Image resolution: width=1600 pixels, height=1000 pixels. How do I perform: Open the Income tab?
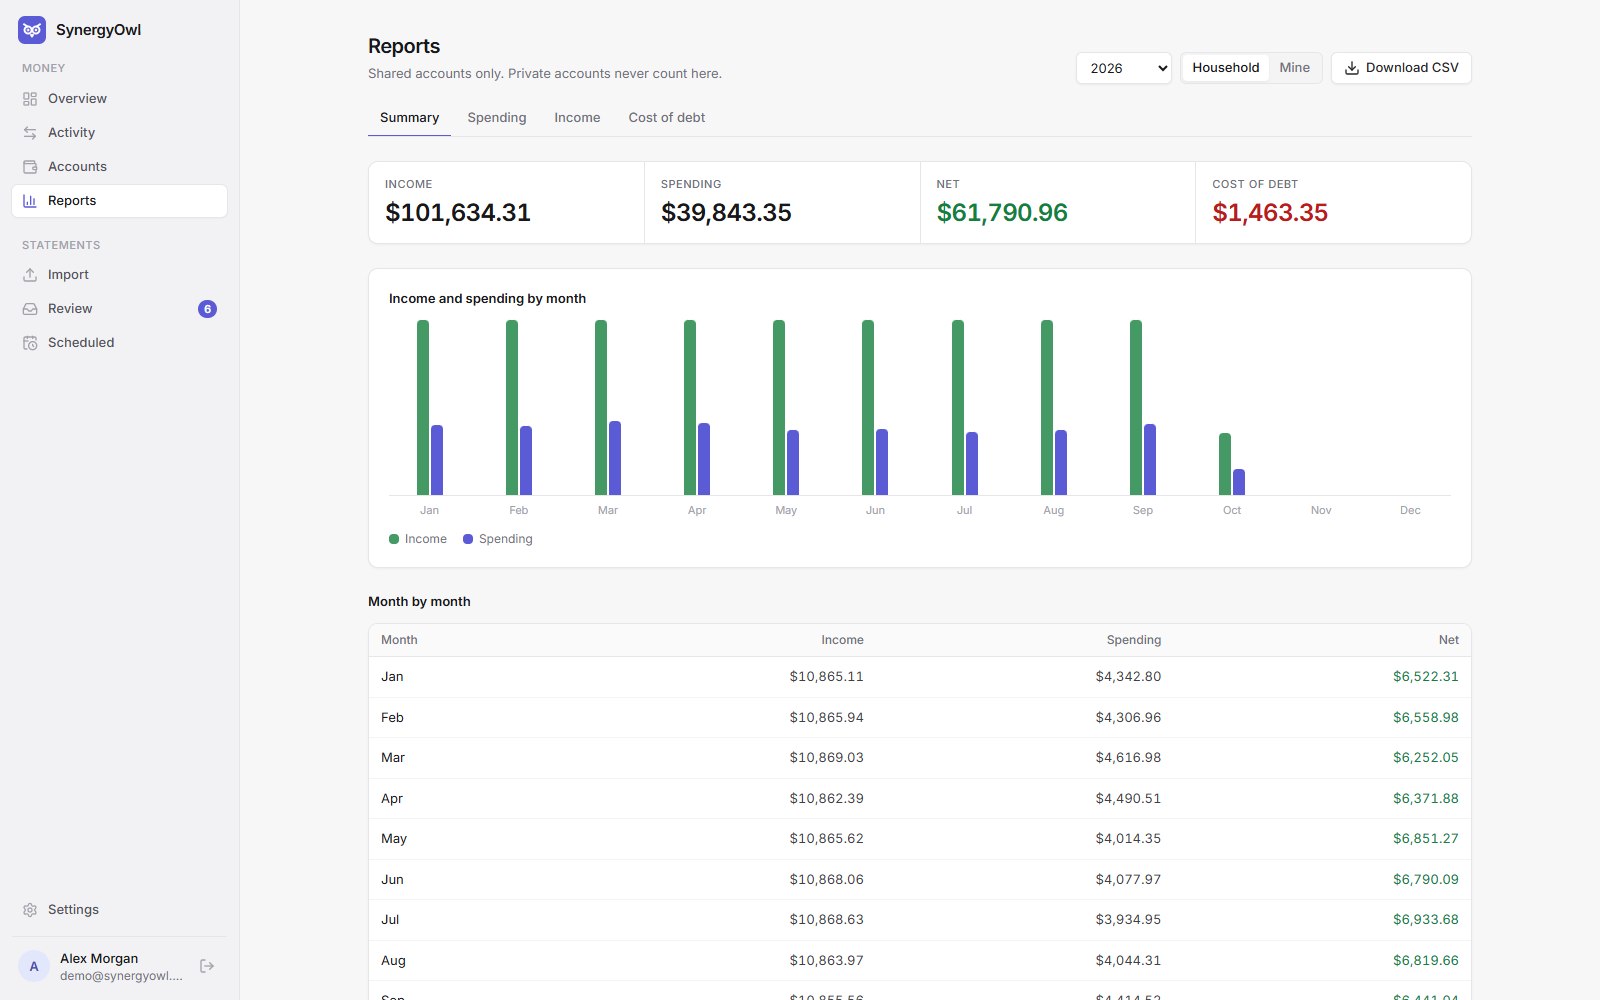tap(577, 118)
